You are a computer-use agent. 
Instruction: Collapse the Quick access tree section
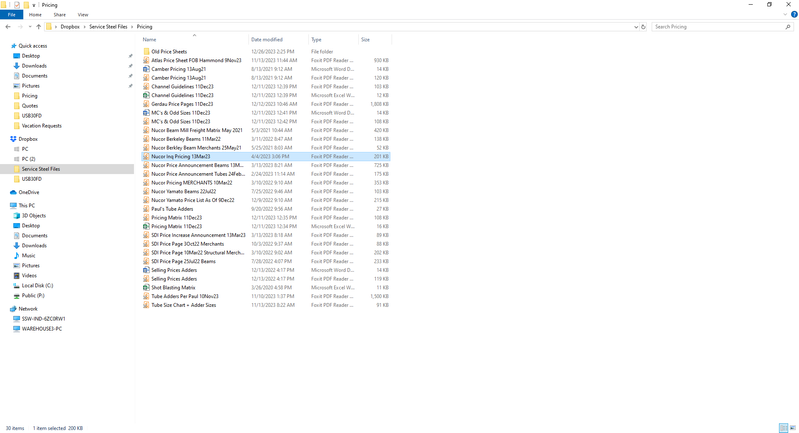click(6, 46)
